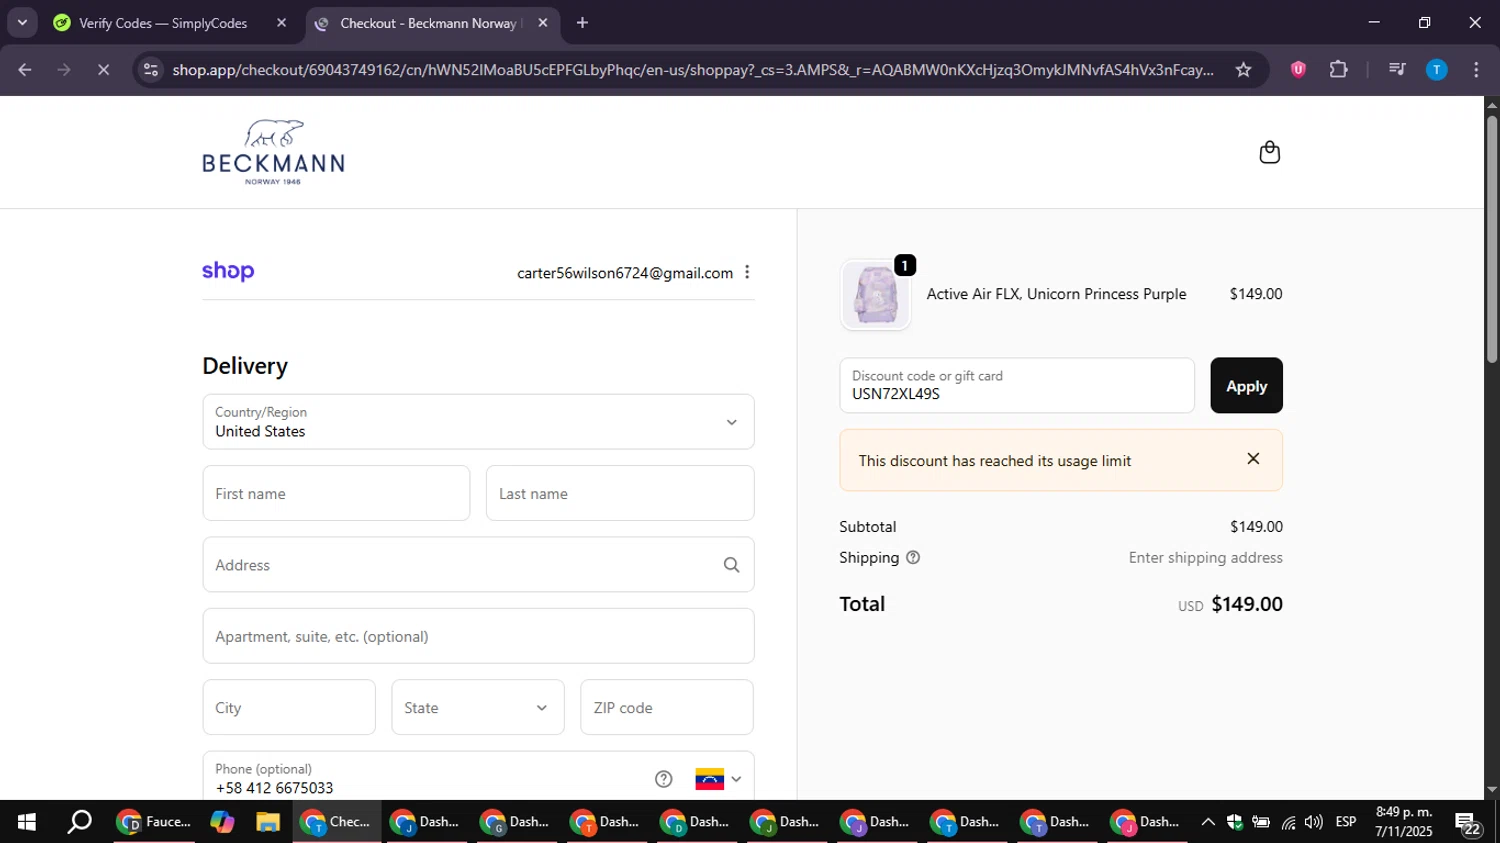The image size is (1500, 843).
Task: Click the browser URL address bar
Action: (x=692, y=69)
